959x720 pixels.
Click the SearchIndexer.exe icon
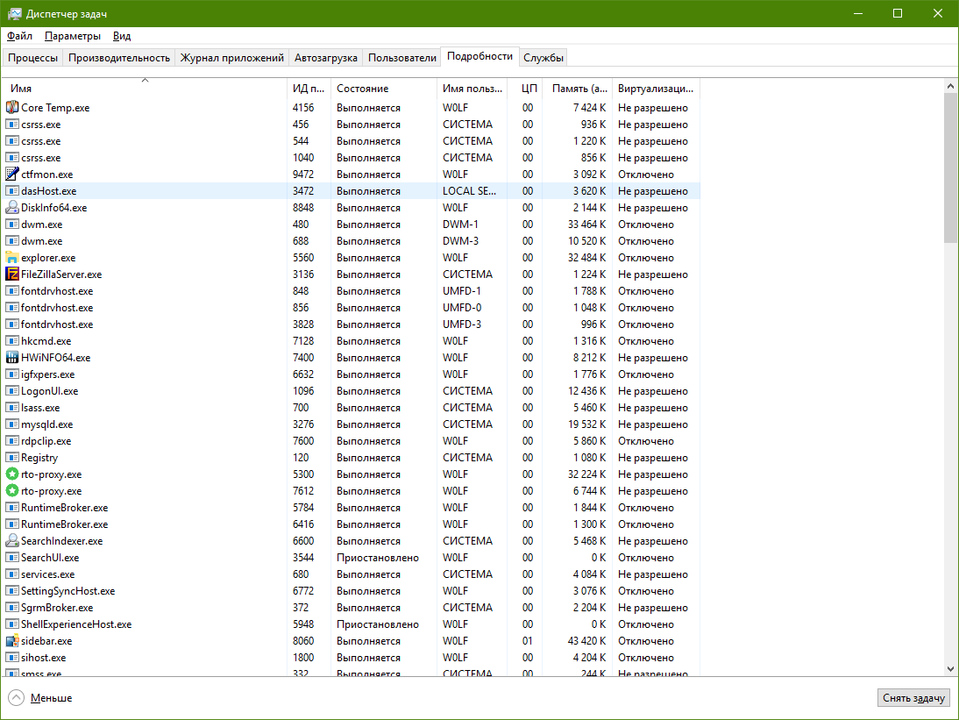[12, 541]
